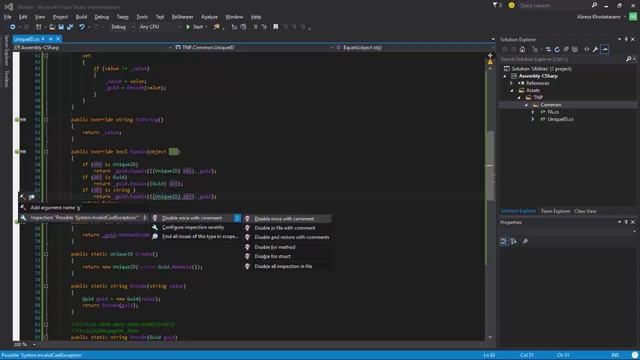Switch to the Class View tab

click(585, 211)
